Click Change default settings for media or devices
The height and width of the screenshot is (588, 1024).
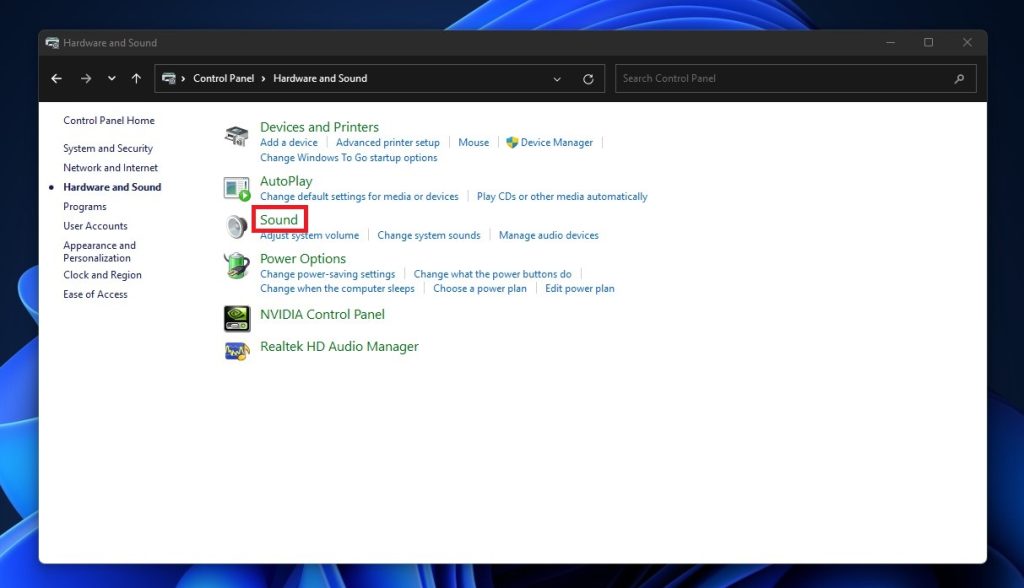pyautogui.click(x=359, y=197)
